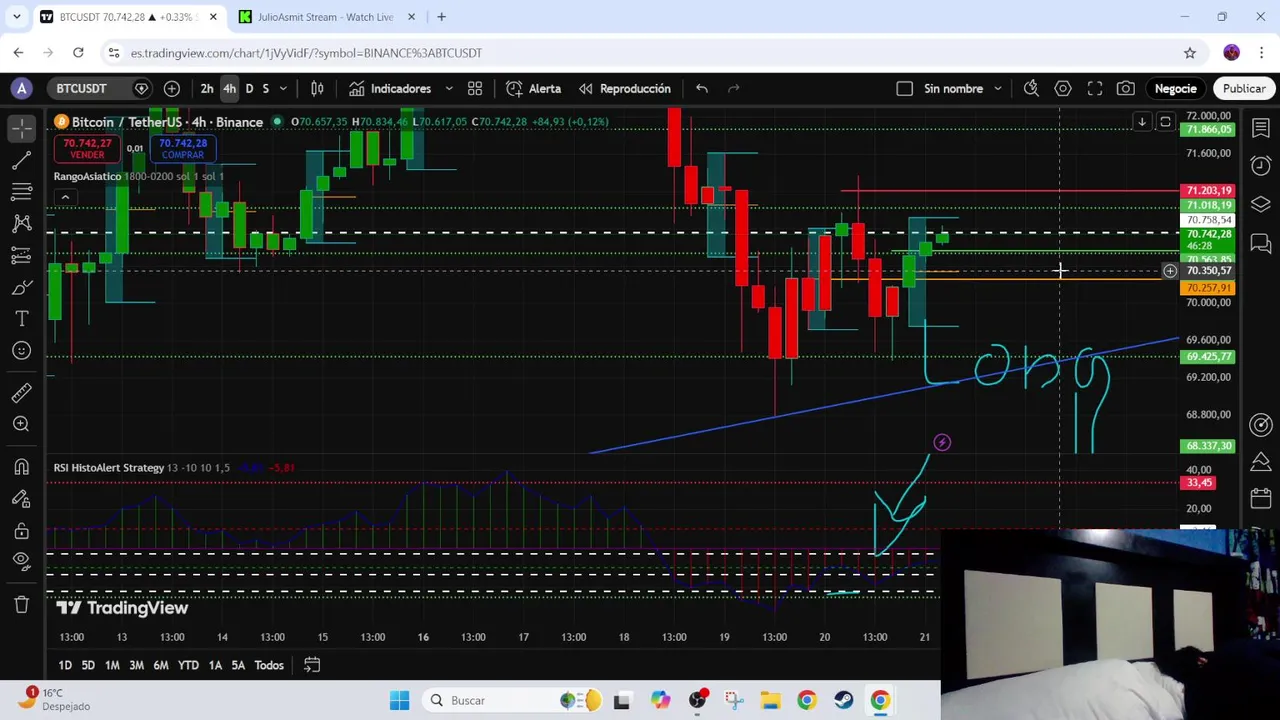Toggle the maximize-pane button on chart
This screenshot has height=720, width=1280.
[1165, 122]
